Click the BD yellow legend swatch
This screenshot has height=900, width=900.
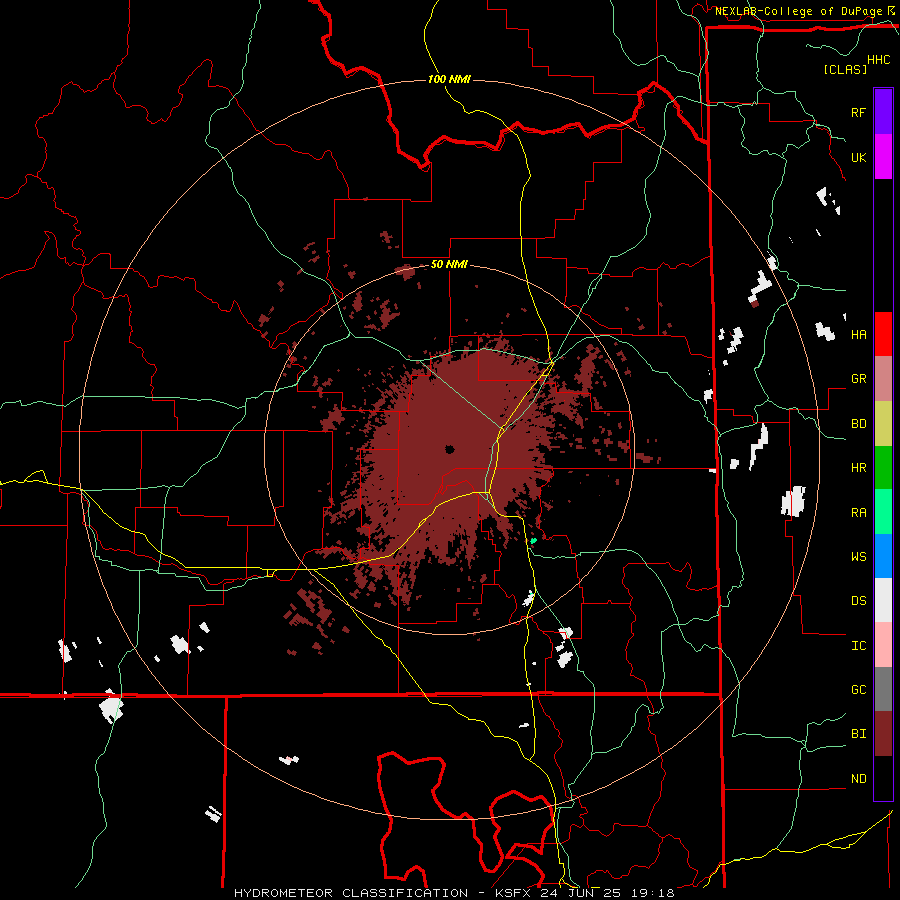[x=883, y=424]
